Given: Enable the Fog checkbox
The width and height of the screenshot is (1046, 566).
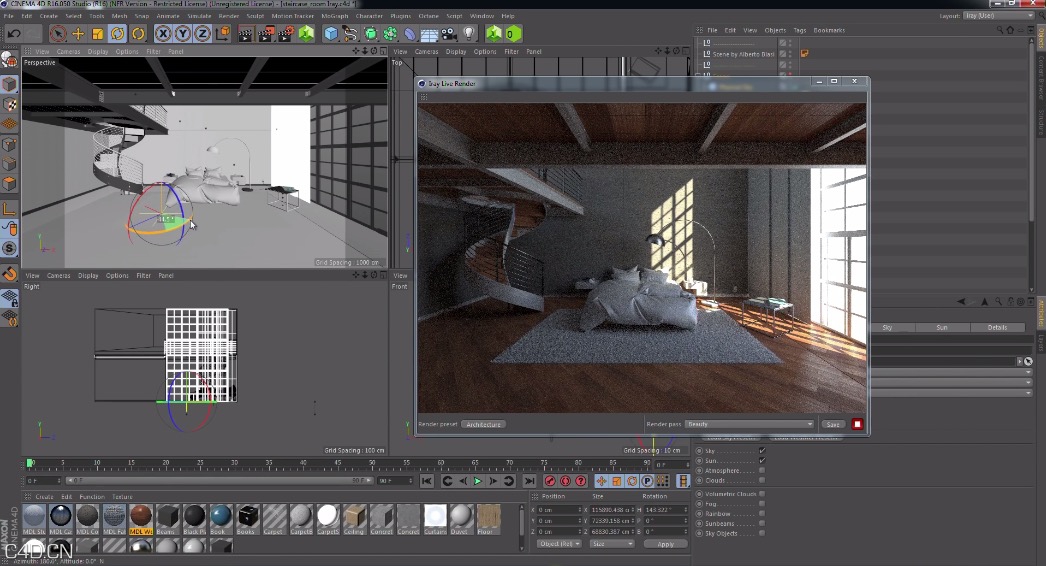Looking at the screenshot, I should pyautogui.click(x=762, y=504).
